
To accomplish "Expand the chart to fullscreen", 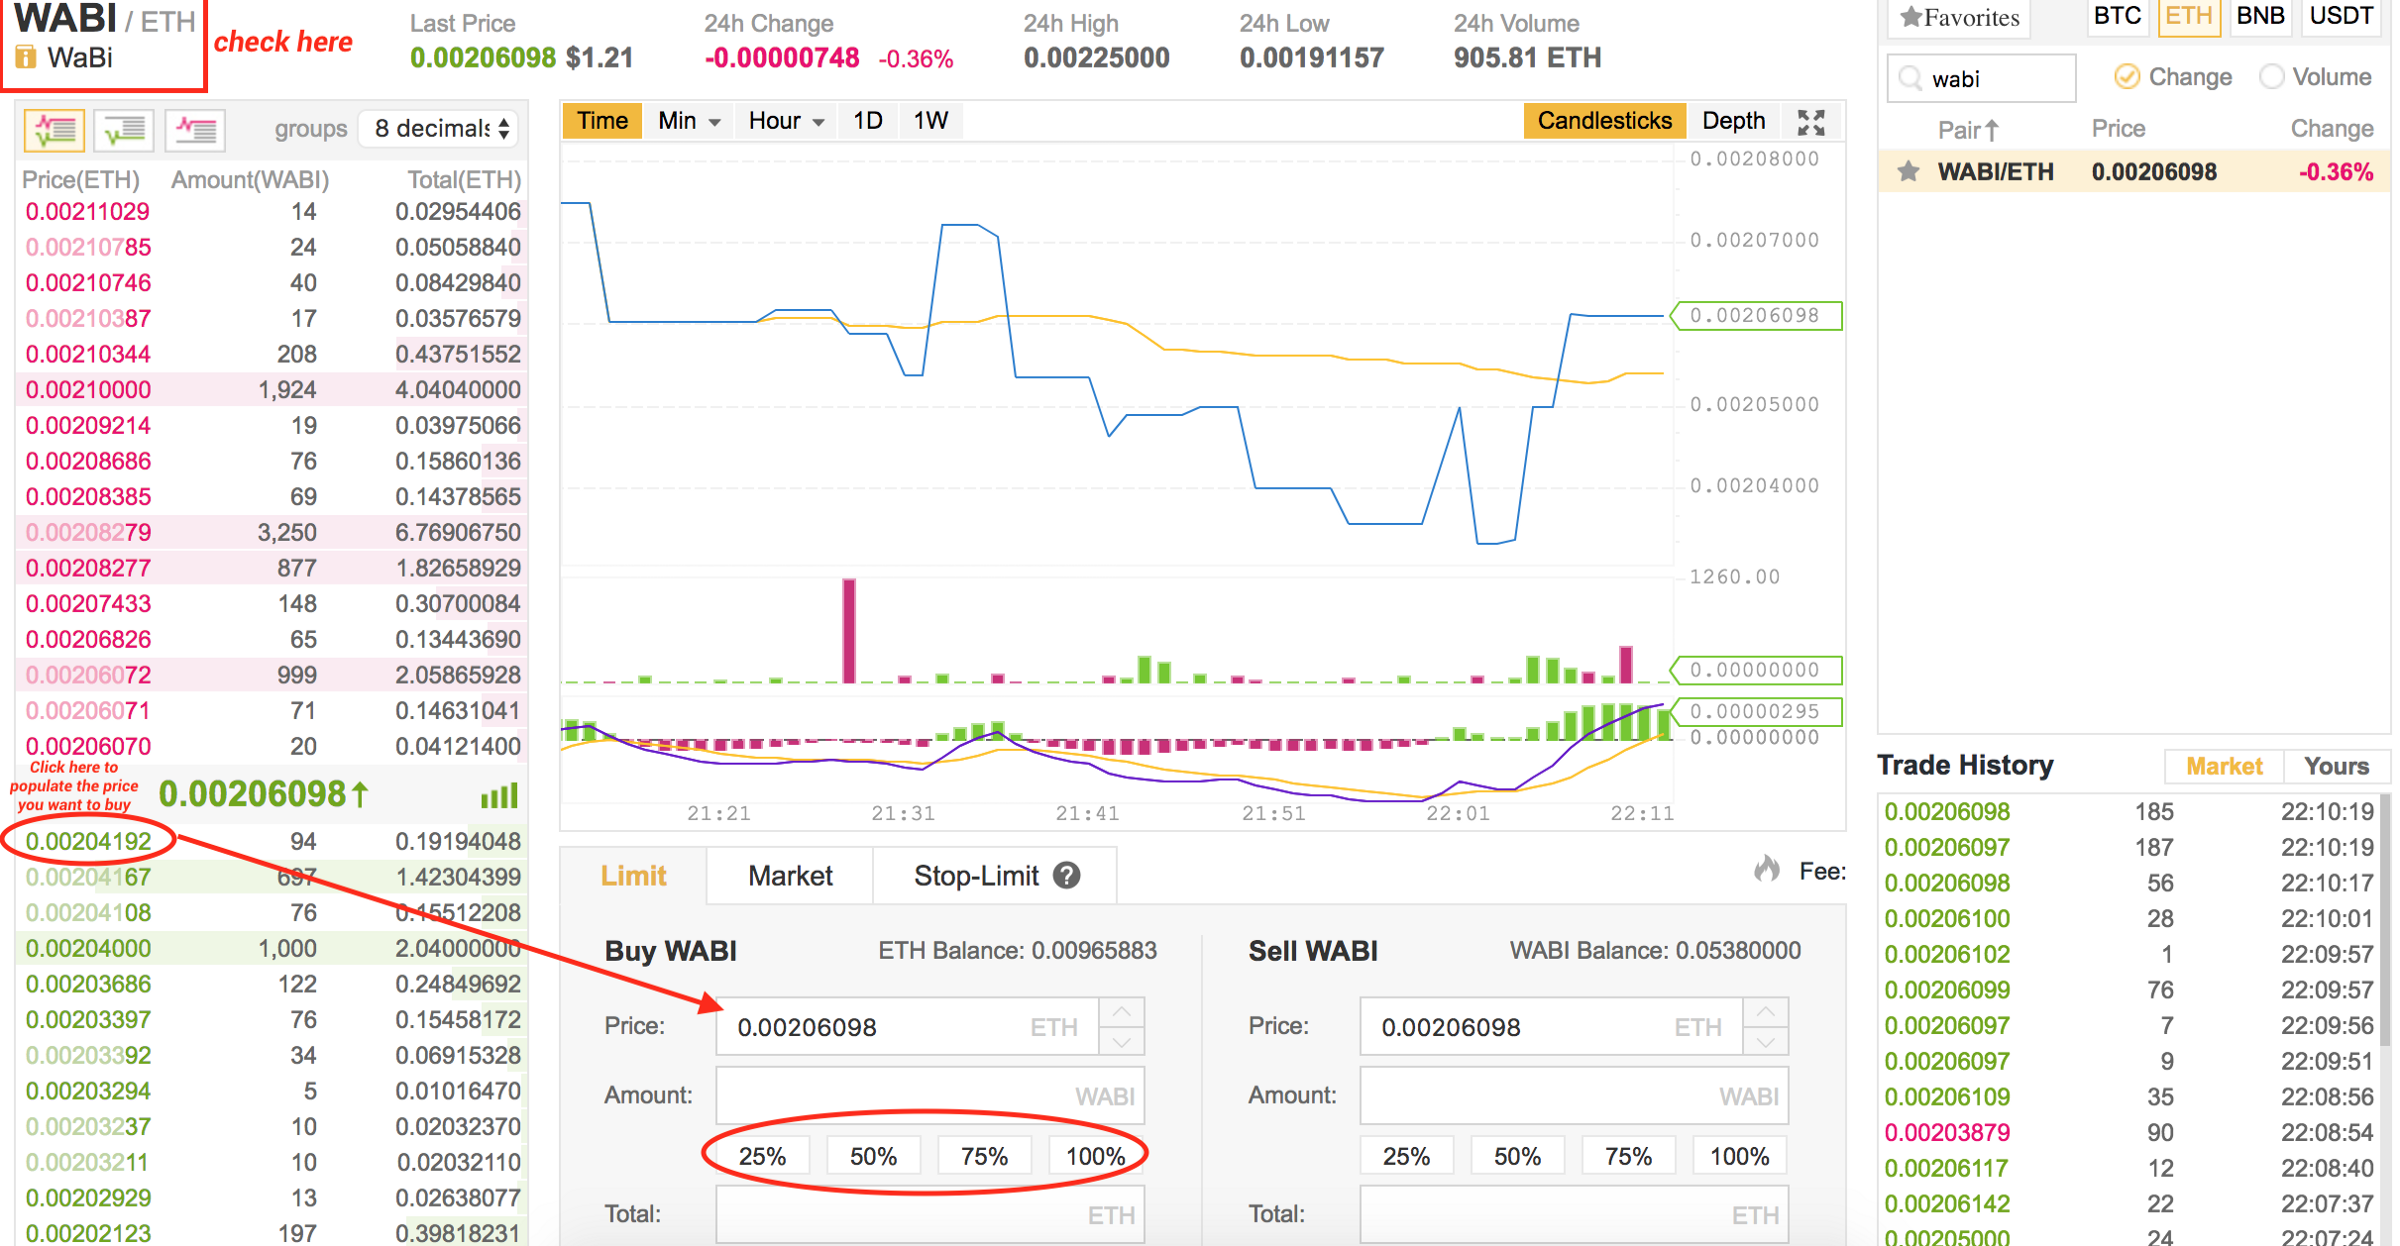I will 1811,122.
